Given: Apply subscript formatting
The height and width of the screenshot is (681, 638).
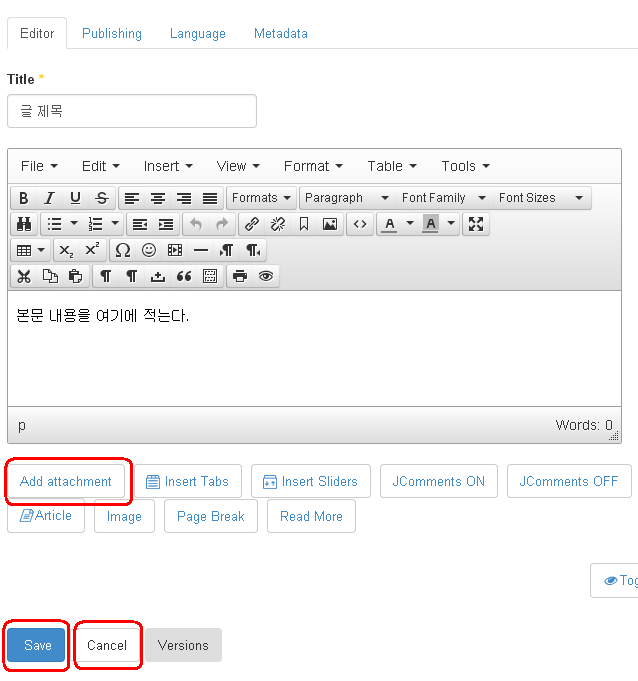Looking at the screenshot, I should click(66, 250).
